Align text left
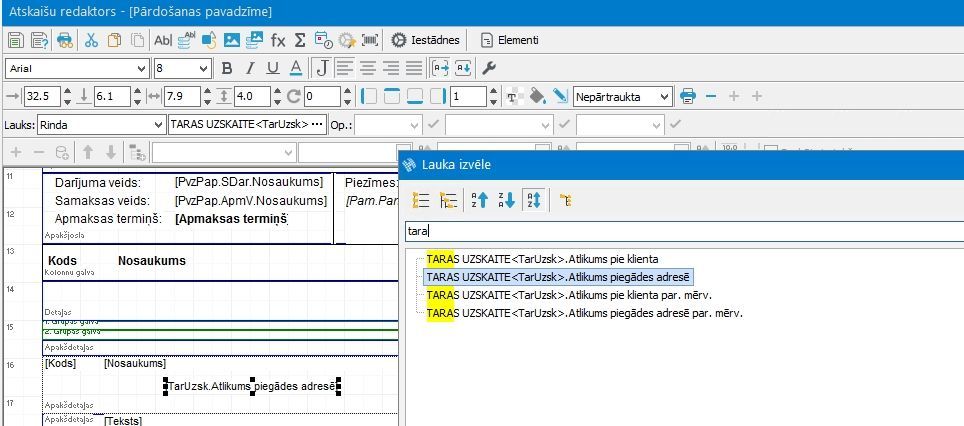This screenshot has height=426, width=964. [345, 68]
